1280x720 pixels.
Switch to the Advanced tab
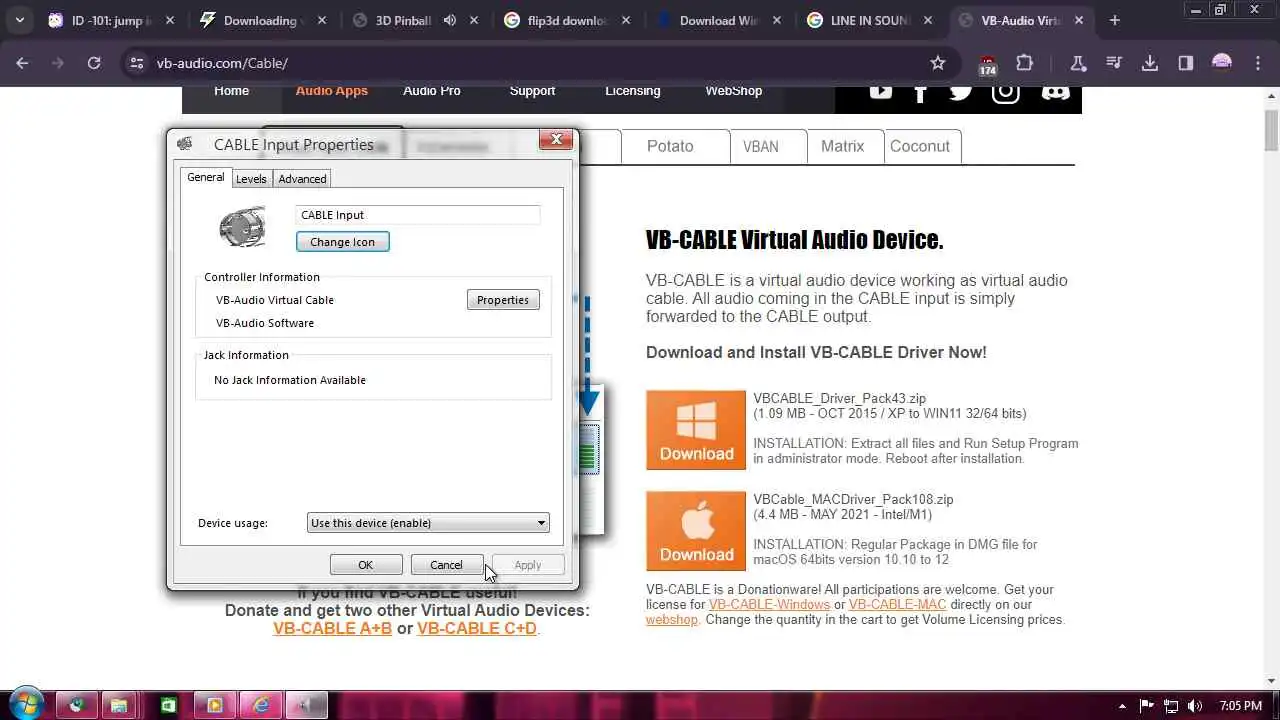[x=302, y=179]
